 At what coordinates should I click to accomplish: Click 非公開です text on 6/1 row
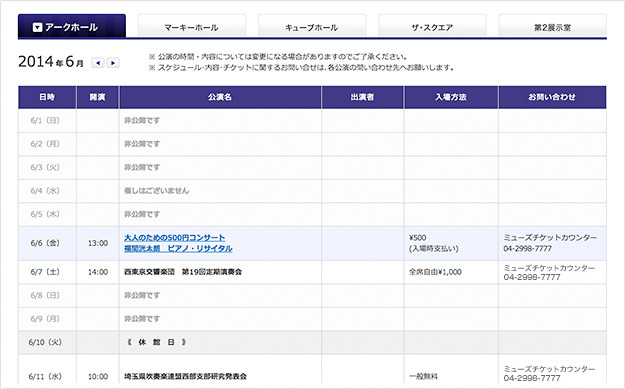pyautogui.click(x=142, y=120)
